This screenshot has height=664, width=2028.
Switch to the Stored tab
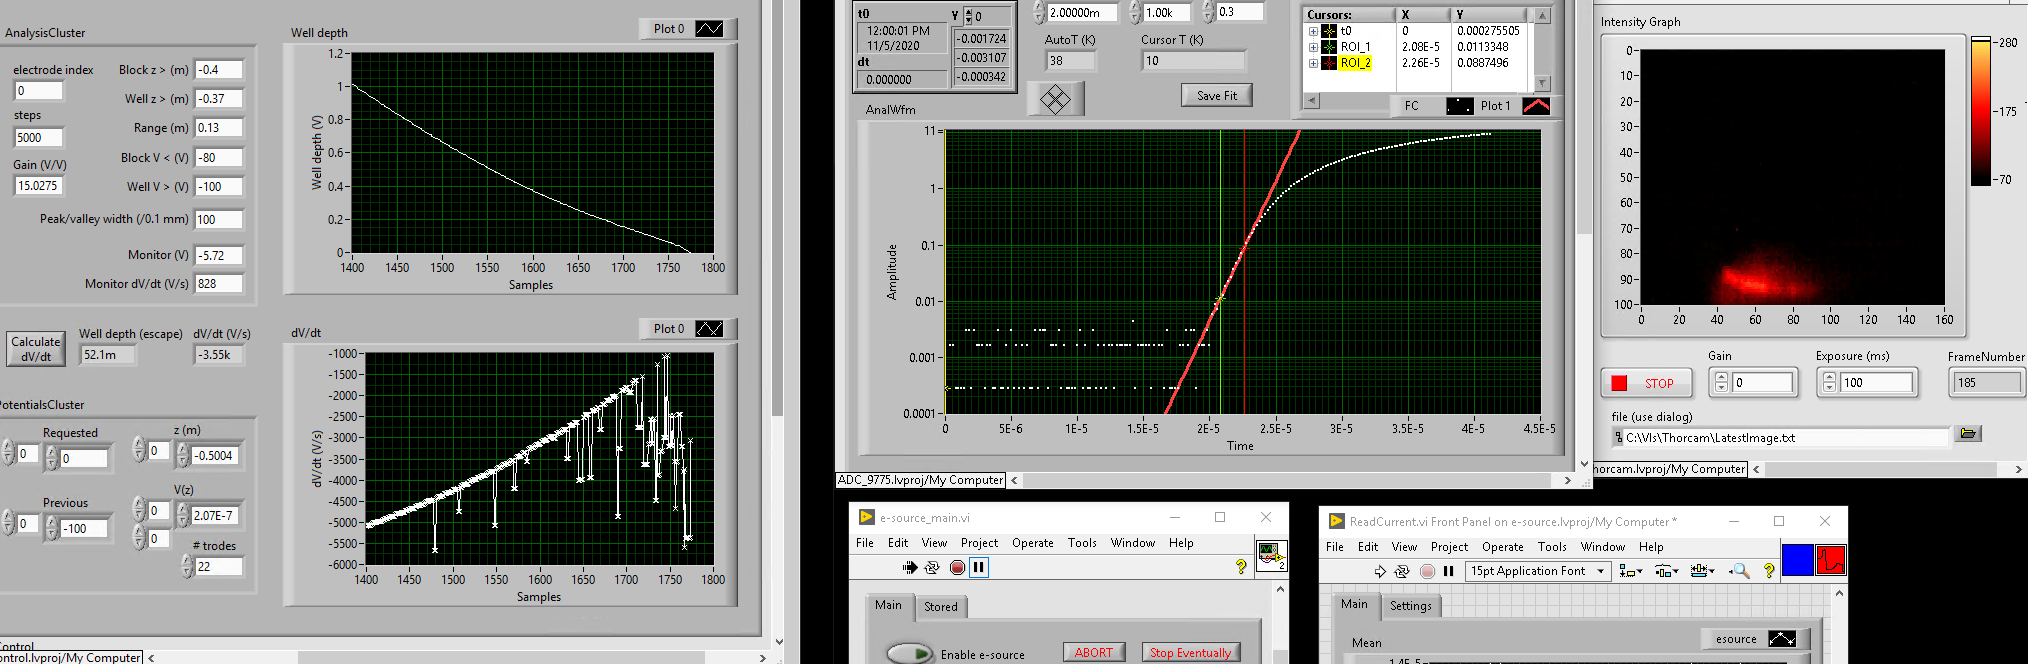pos(940,607)
